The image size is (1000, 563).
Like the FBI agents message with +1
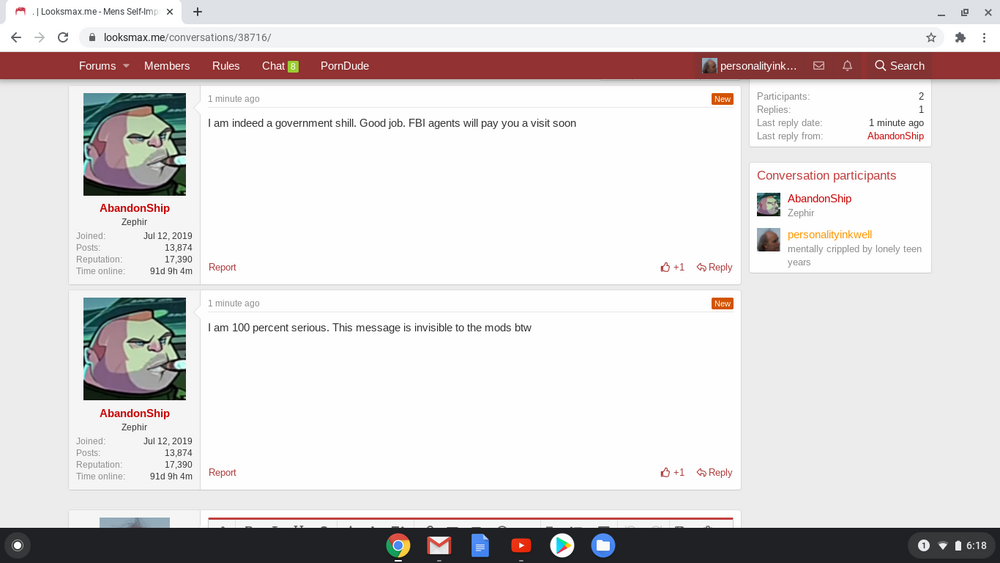pyautogui.click(x=673, y=267)
